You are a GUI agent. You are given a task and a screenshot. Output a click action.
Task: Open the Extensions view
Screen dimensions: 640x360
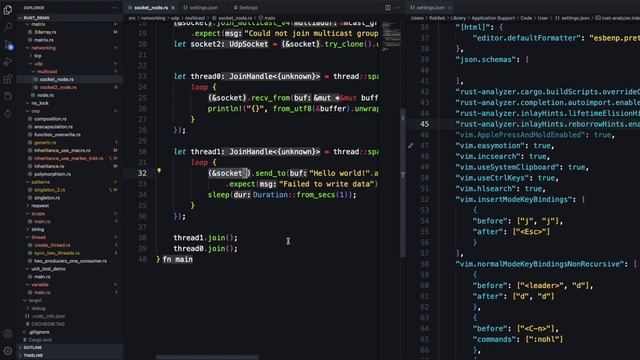point(8,79)
